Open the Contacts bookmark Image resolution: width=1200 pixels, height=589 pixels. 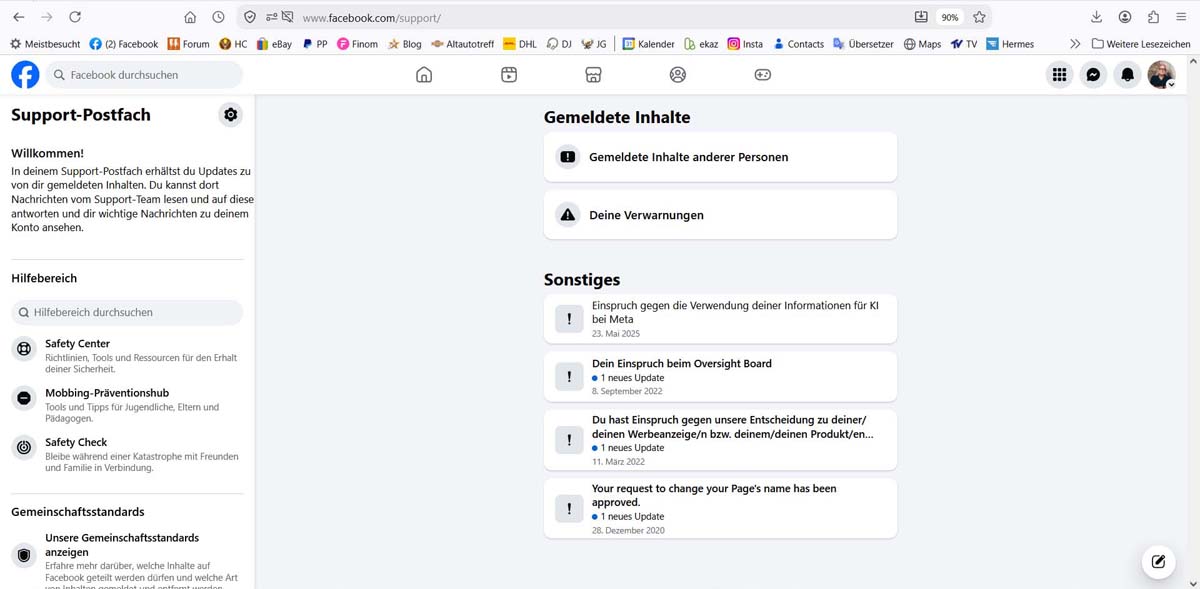tap(798, 44)
